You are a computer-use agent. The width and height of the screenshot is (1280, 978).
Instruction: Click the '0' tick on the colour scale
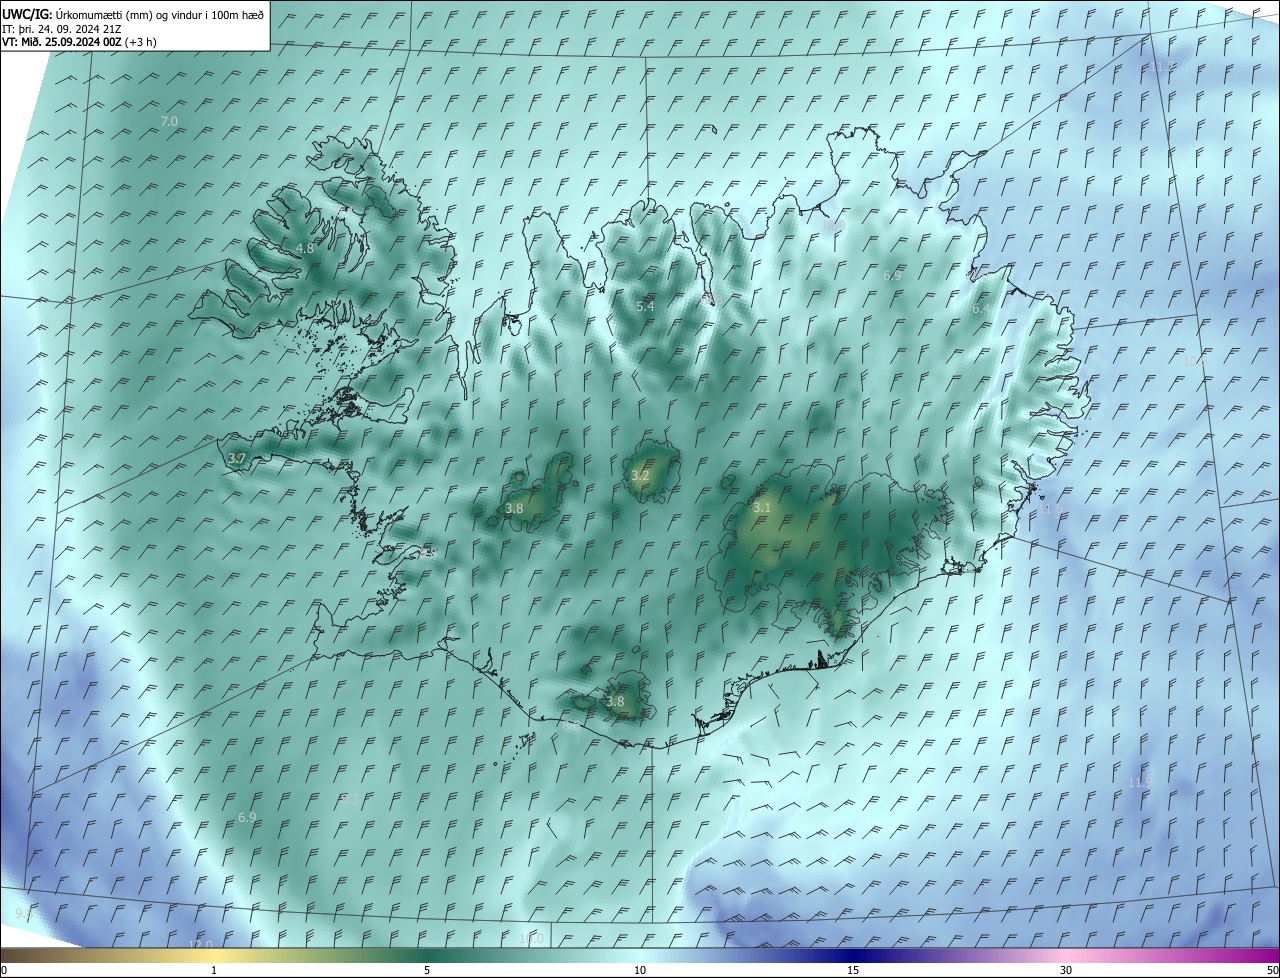4,970
